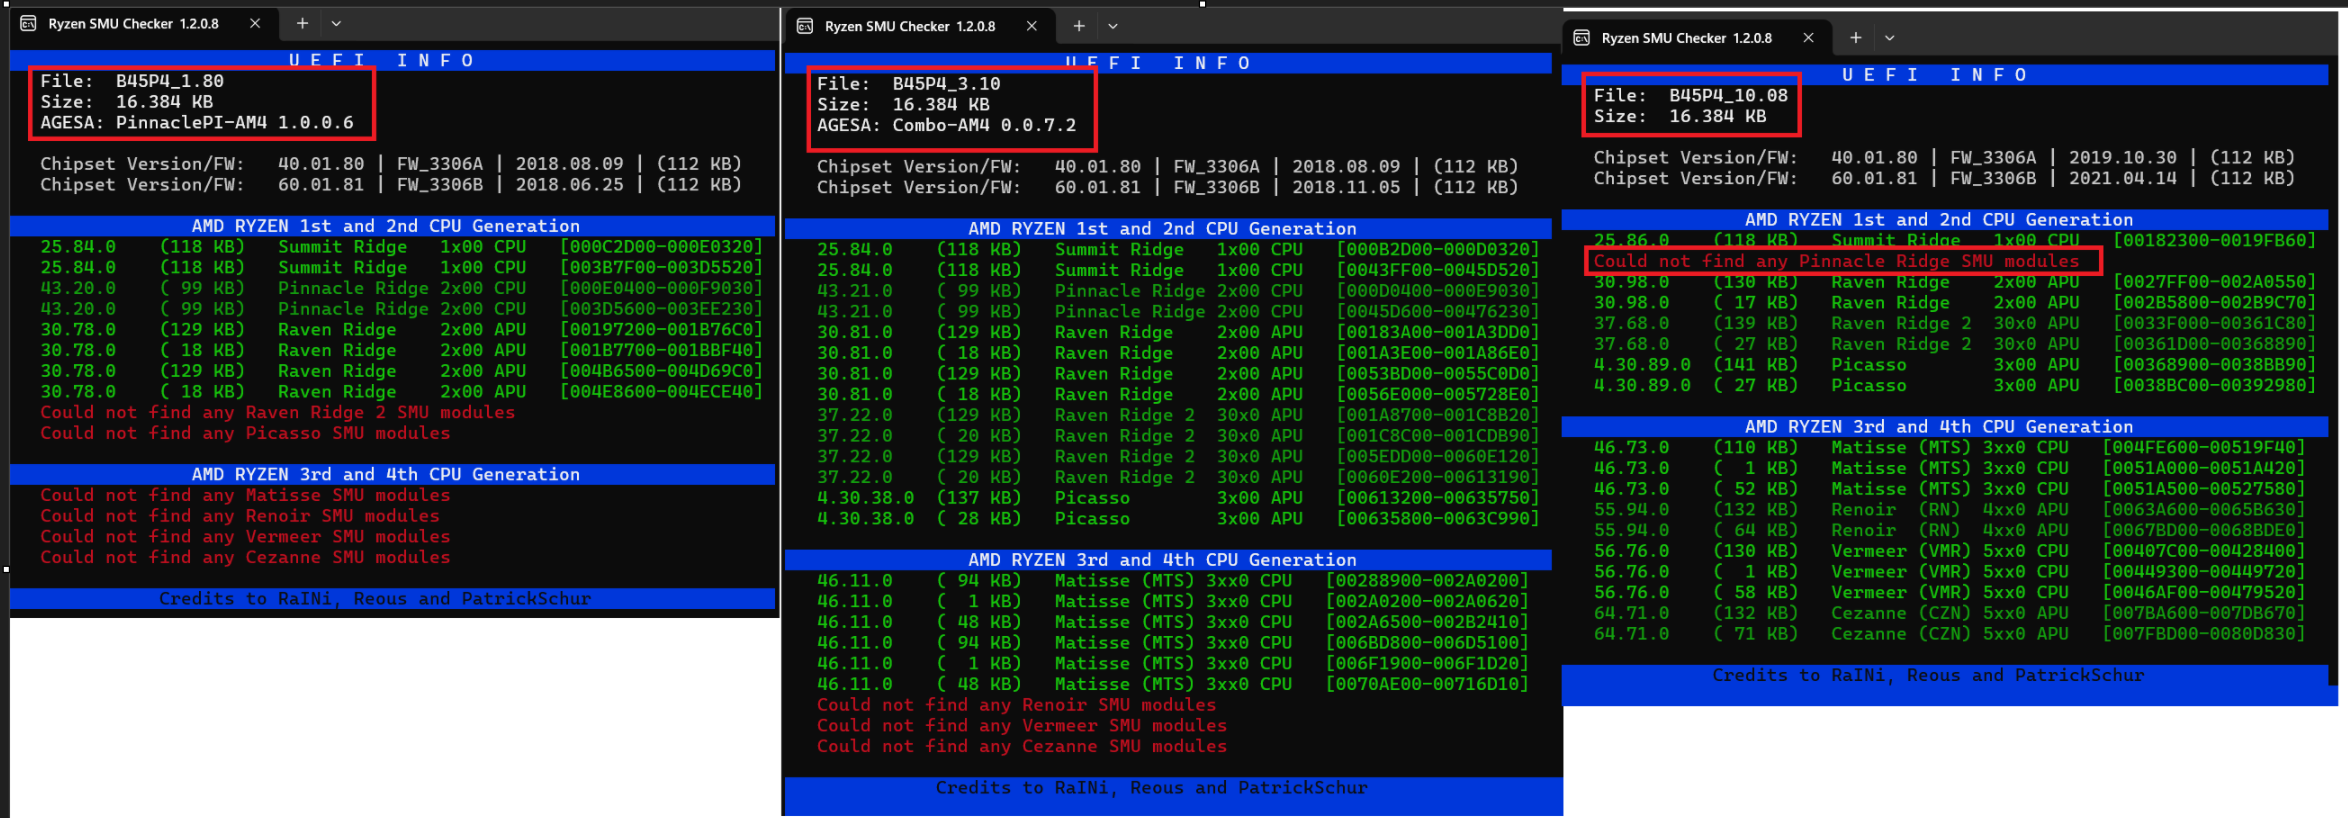2348x818 pixels.
Task: Click the terminal icon on the middle window's tab
Action: tap(805, 26)
